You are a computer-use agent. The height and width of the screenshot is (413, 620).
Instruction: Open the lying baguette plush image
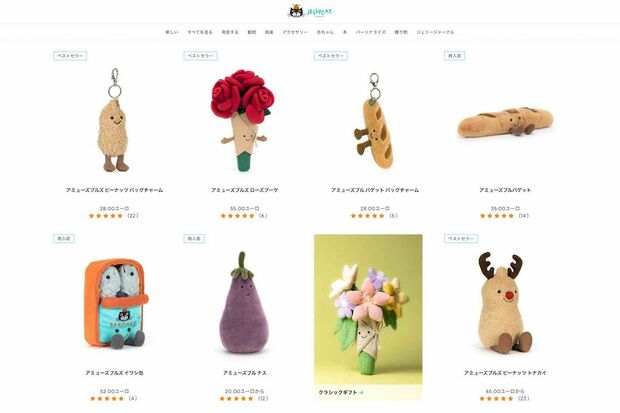(505, 122)
